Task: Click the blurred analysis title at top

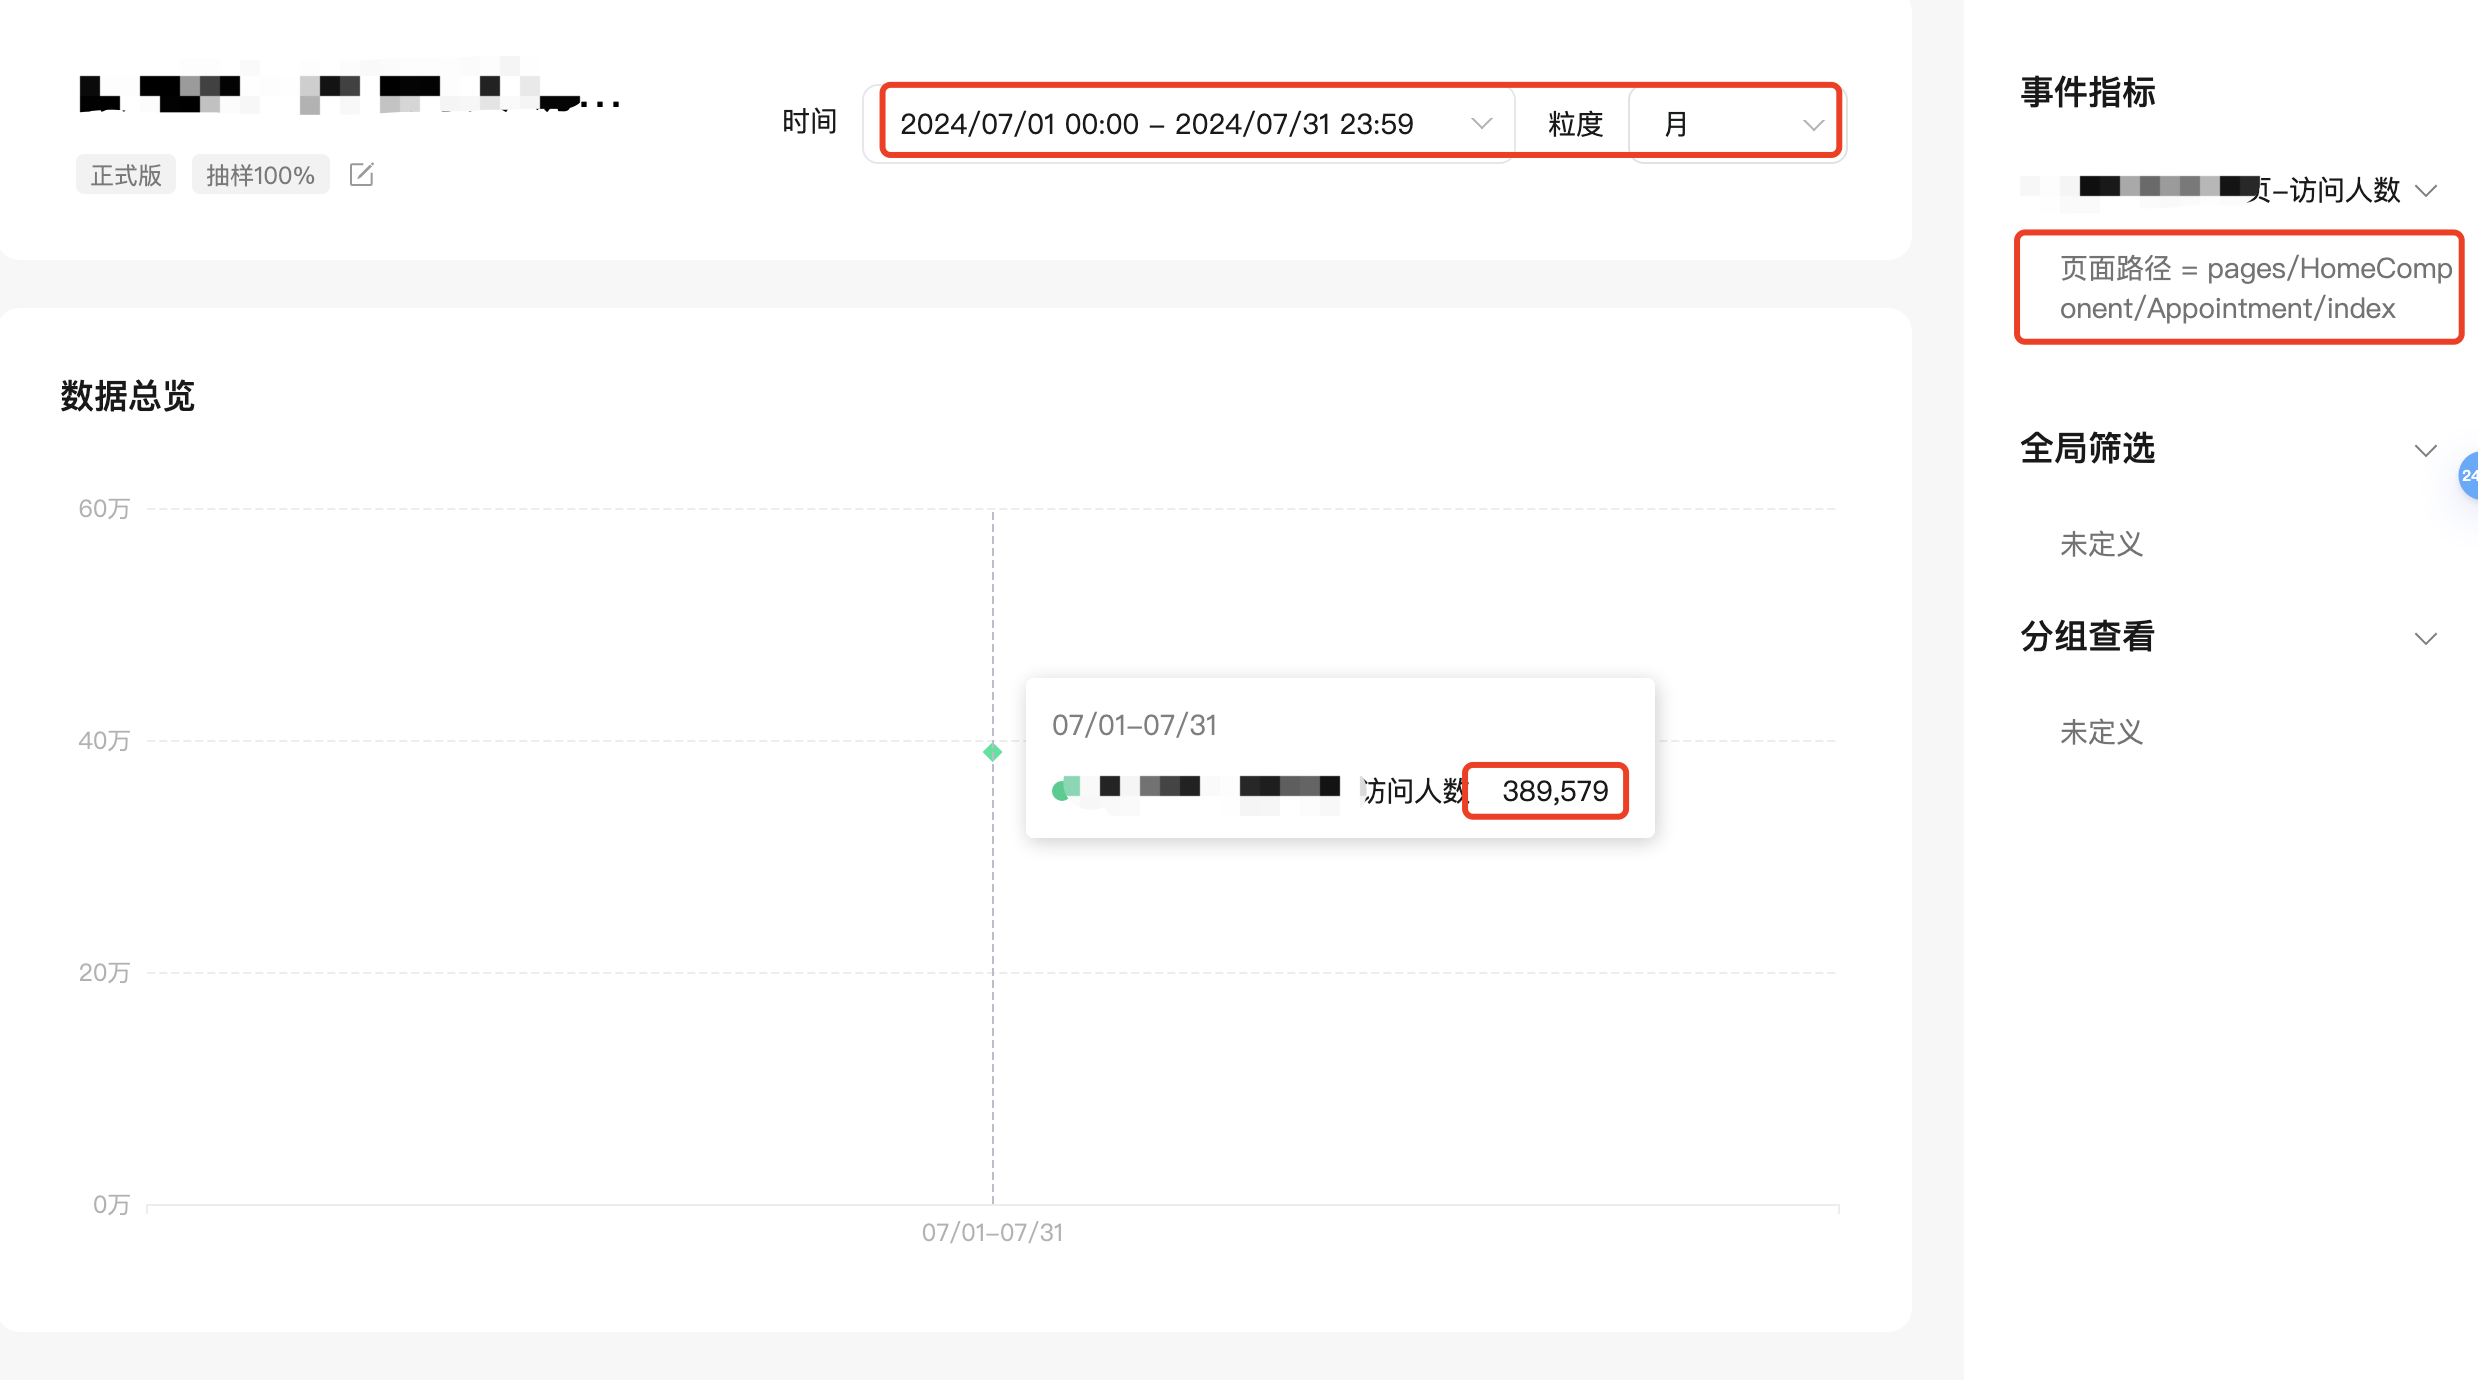Action: point(350,95)
